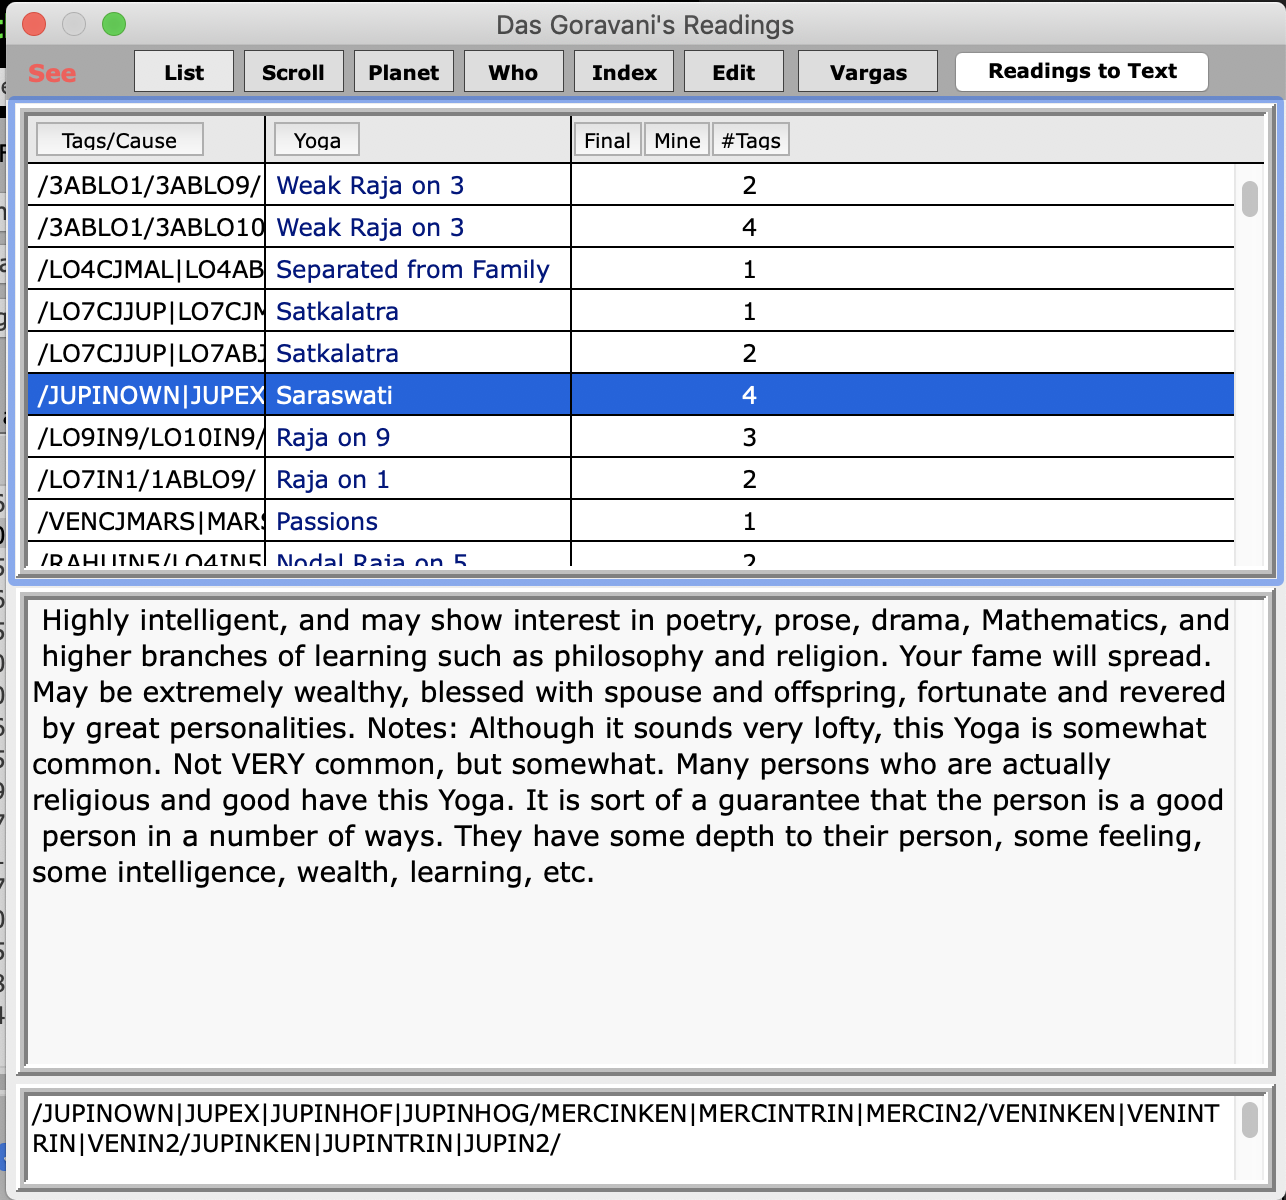Sort by the Tags/Cause column header
The image size is (1286, 1200).
pyautogui.click(x=119, y=140)
